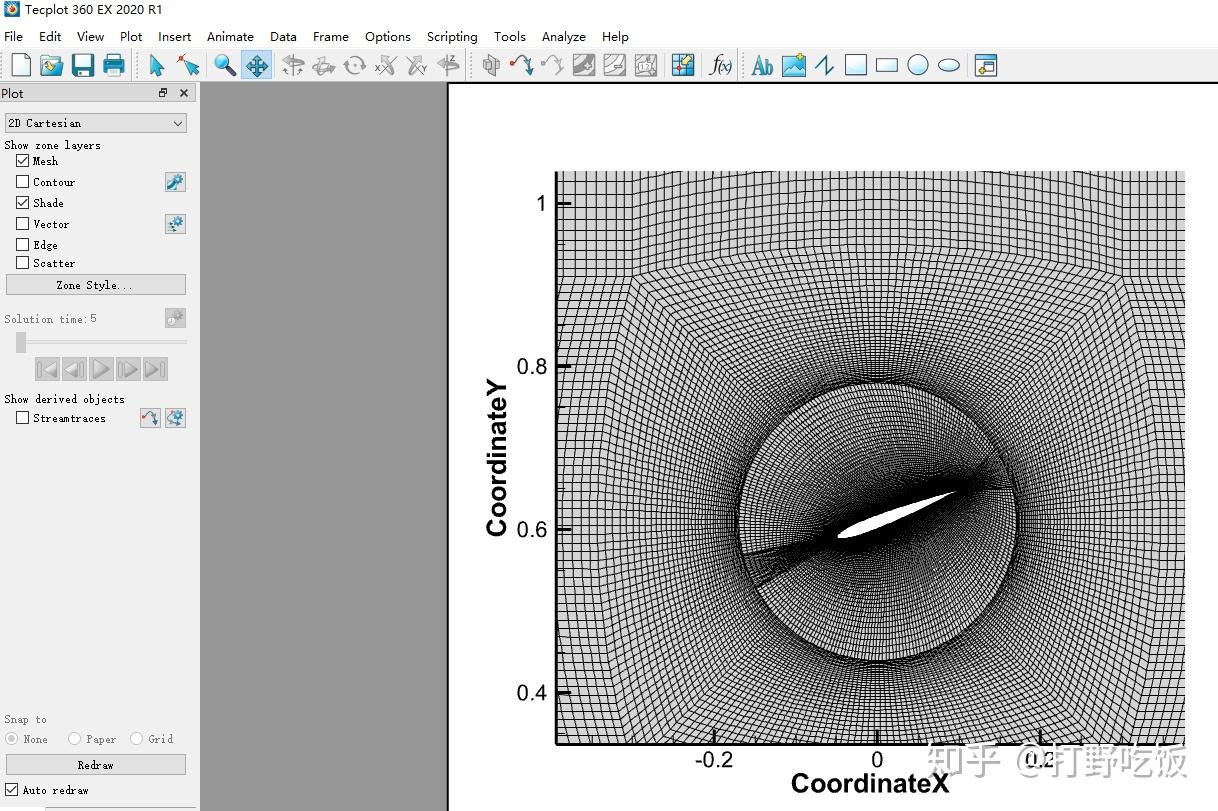Select the Selector arrow tool
Image resolution: width=1218 pixels, height=811 pixels.
157,66
